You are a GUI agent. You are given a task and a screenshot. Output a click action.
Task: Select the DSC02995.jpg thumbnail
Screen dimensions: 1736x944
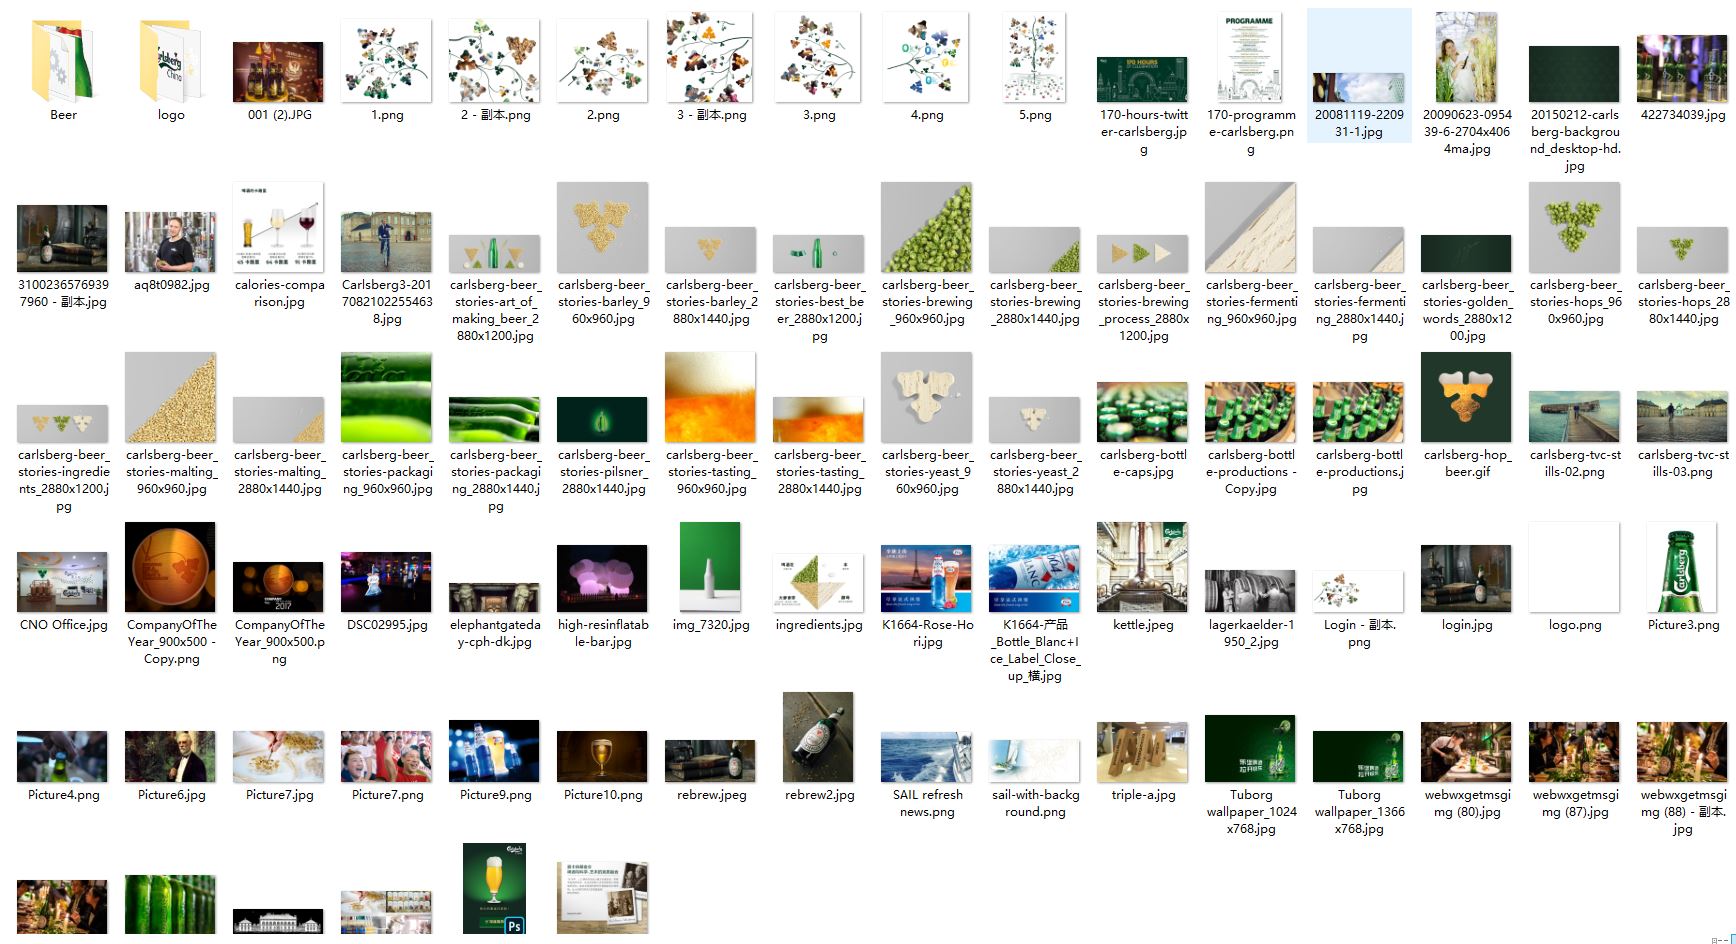click(x=386, y=582)
